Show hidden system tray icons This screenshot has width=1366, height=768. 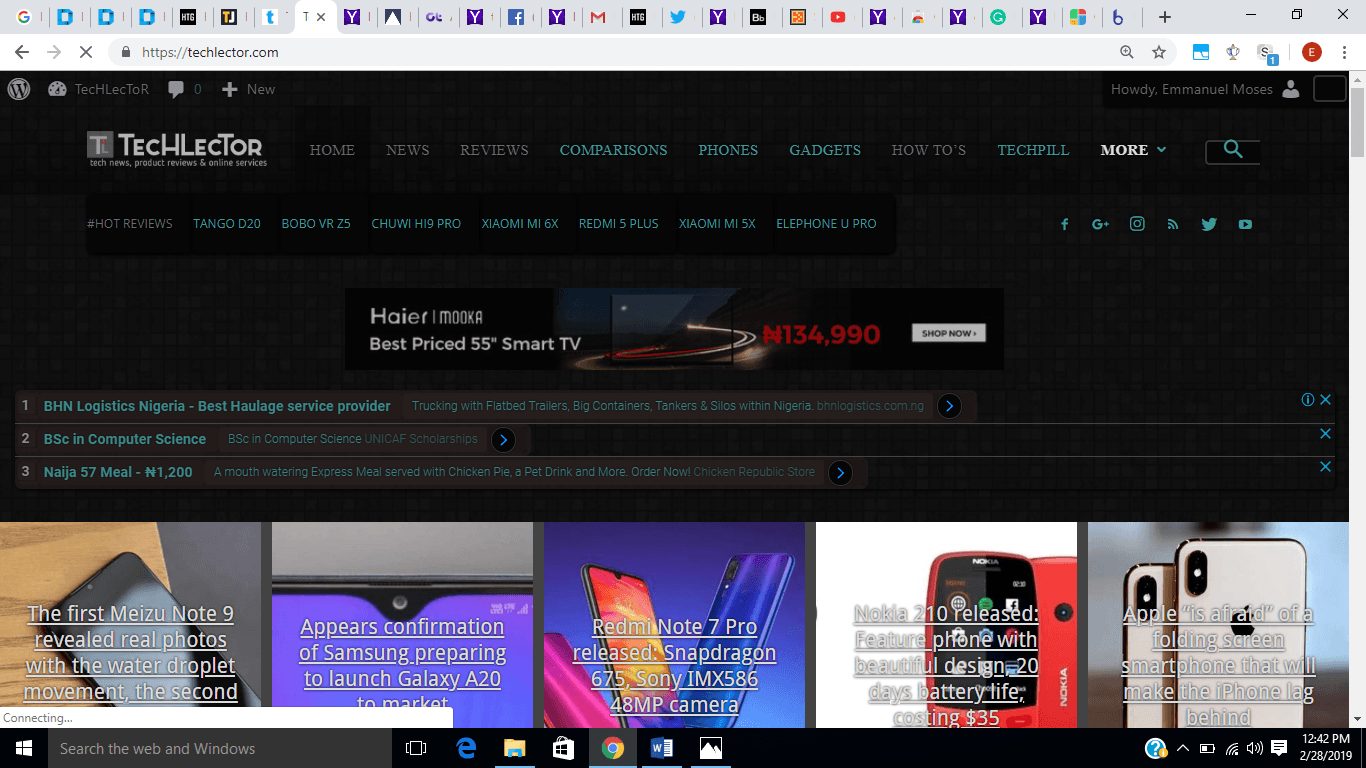pos(1183,748)
